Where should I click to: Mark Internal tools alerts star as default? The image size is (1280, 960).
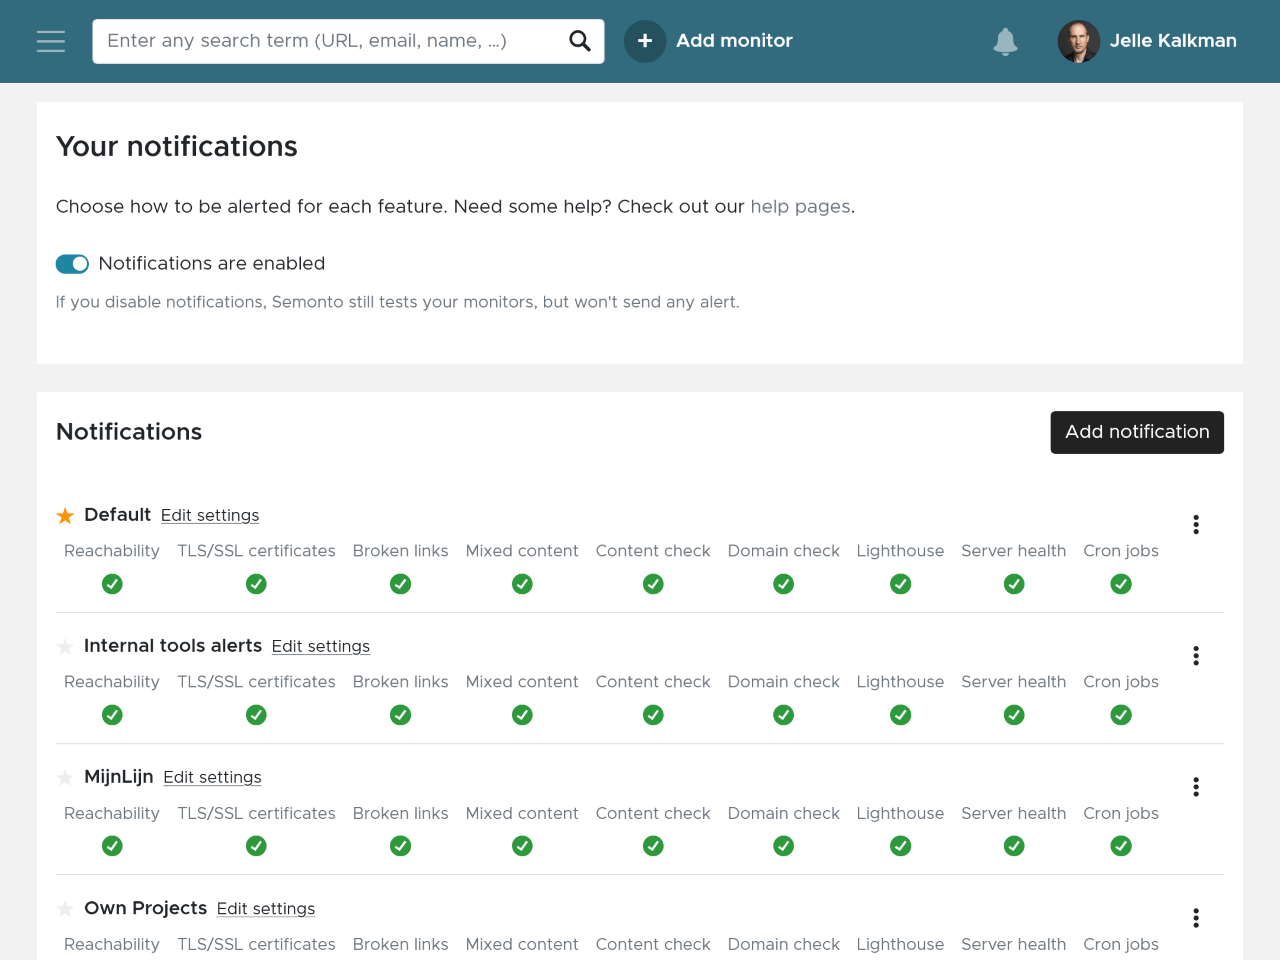[65, 647]
